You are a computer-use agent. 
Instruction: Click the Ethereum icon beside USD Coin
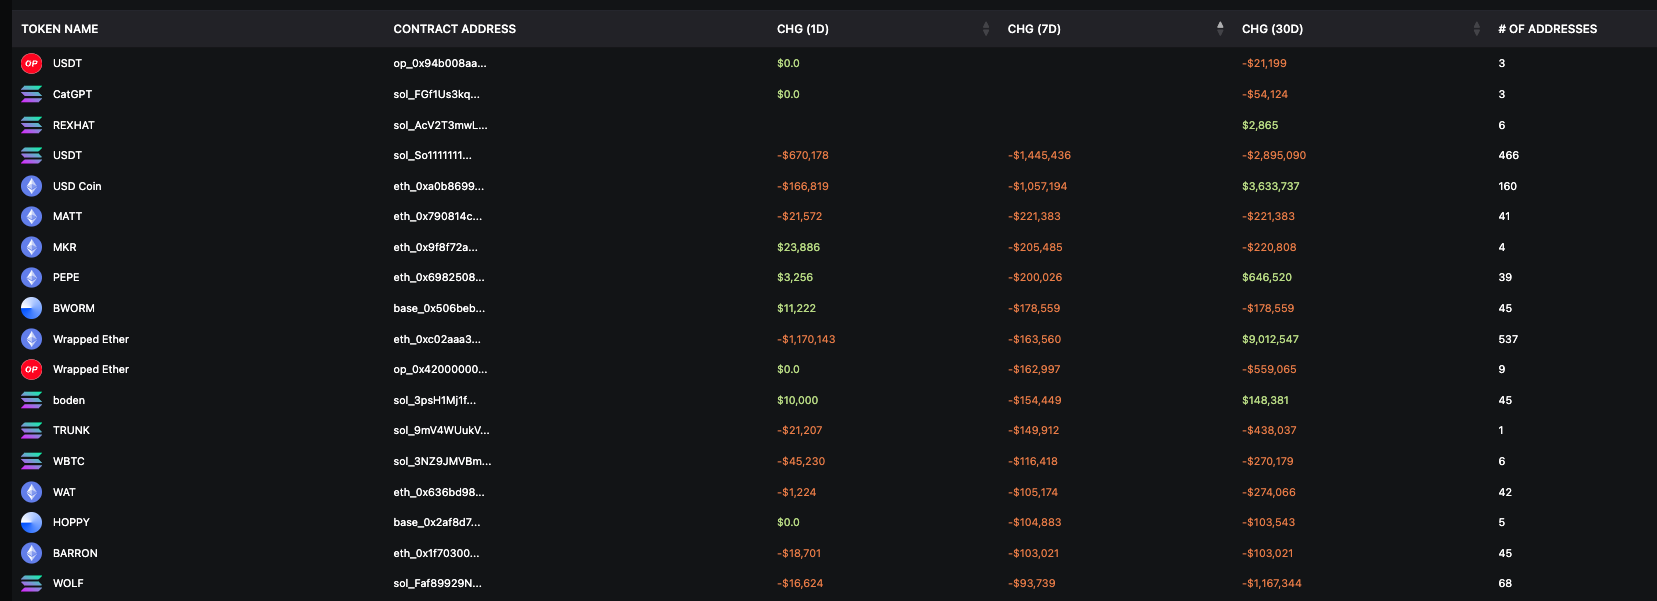coord(32,186)
